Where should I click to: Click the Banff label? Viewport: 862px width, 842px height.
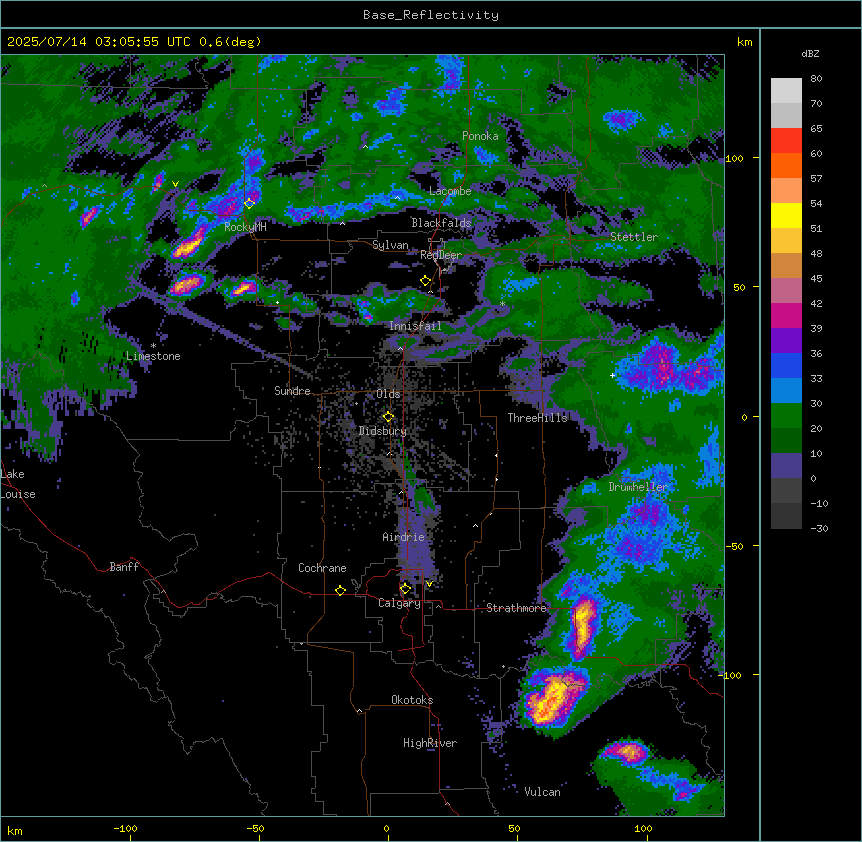(124, 567)
